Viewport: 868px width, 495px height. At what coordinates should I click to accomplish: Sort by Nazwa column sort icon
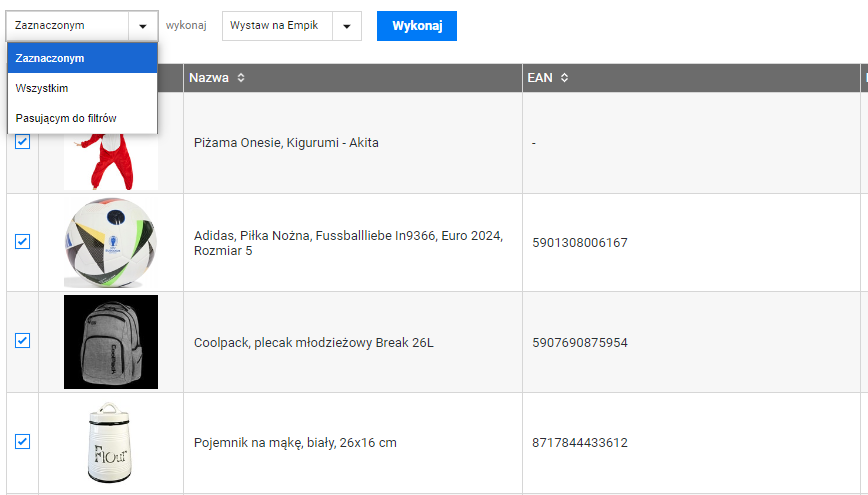[240, 78]
